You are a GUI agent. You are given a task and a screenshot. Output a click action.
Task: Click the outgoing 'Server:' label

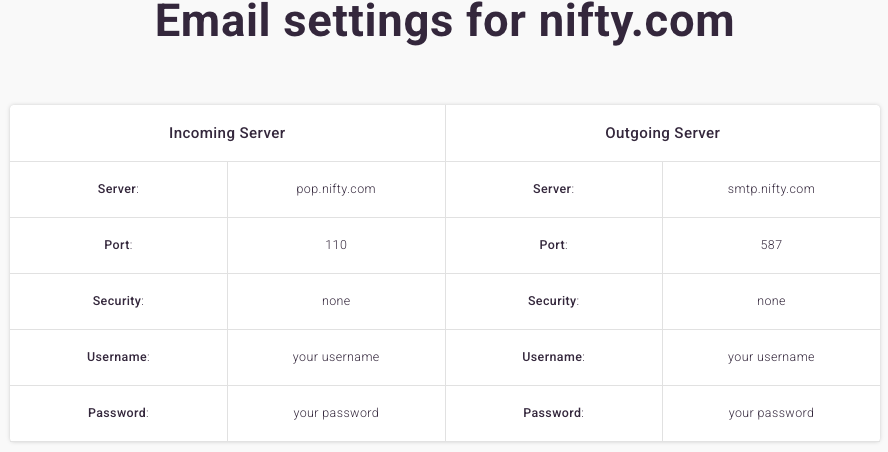[x=553, y=189]
